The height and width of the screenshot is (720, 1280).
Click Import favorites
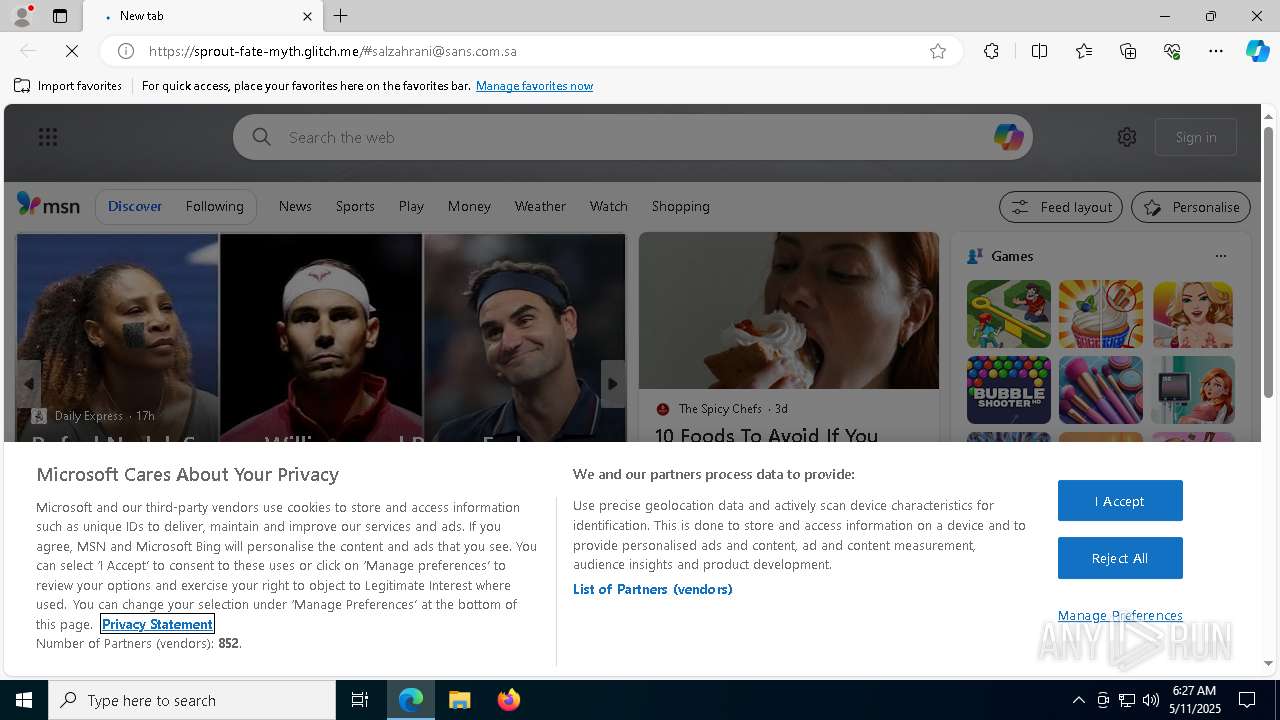click(68, 86)
